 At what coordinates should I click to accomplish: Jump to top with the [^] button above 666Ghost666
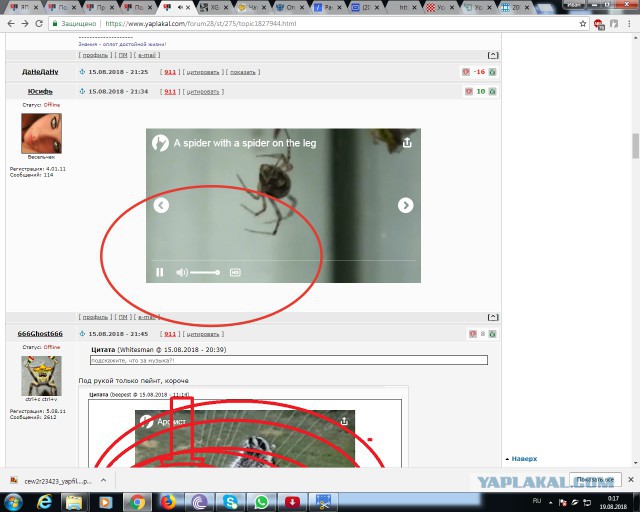(x=493, y=317)
